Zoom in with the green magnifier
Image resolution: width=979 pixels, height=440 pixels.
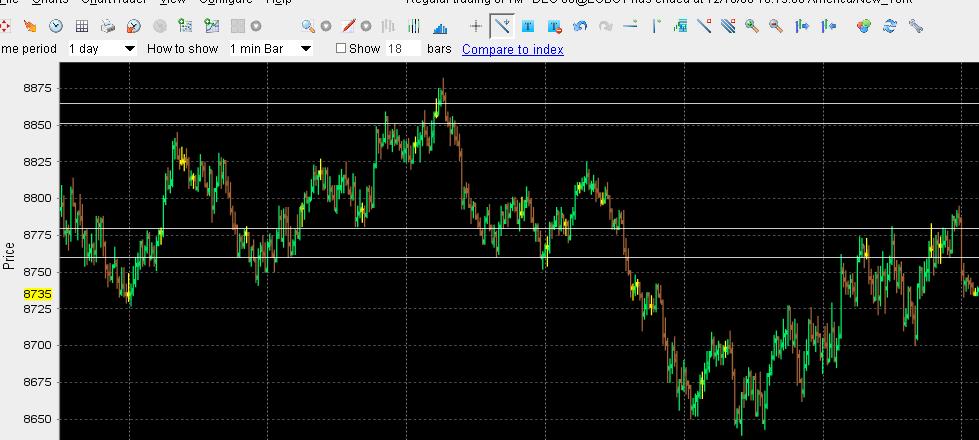tap(752, 26)
